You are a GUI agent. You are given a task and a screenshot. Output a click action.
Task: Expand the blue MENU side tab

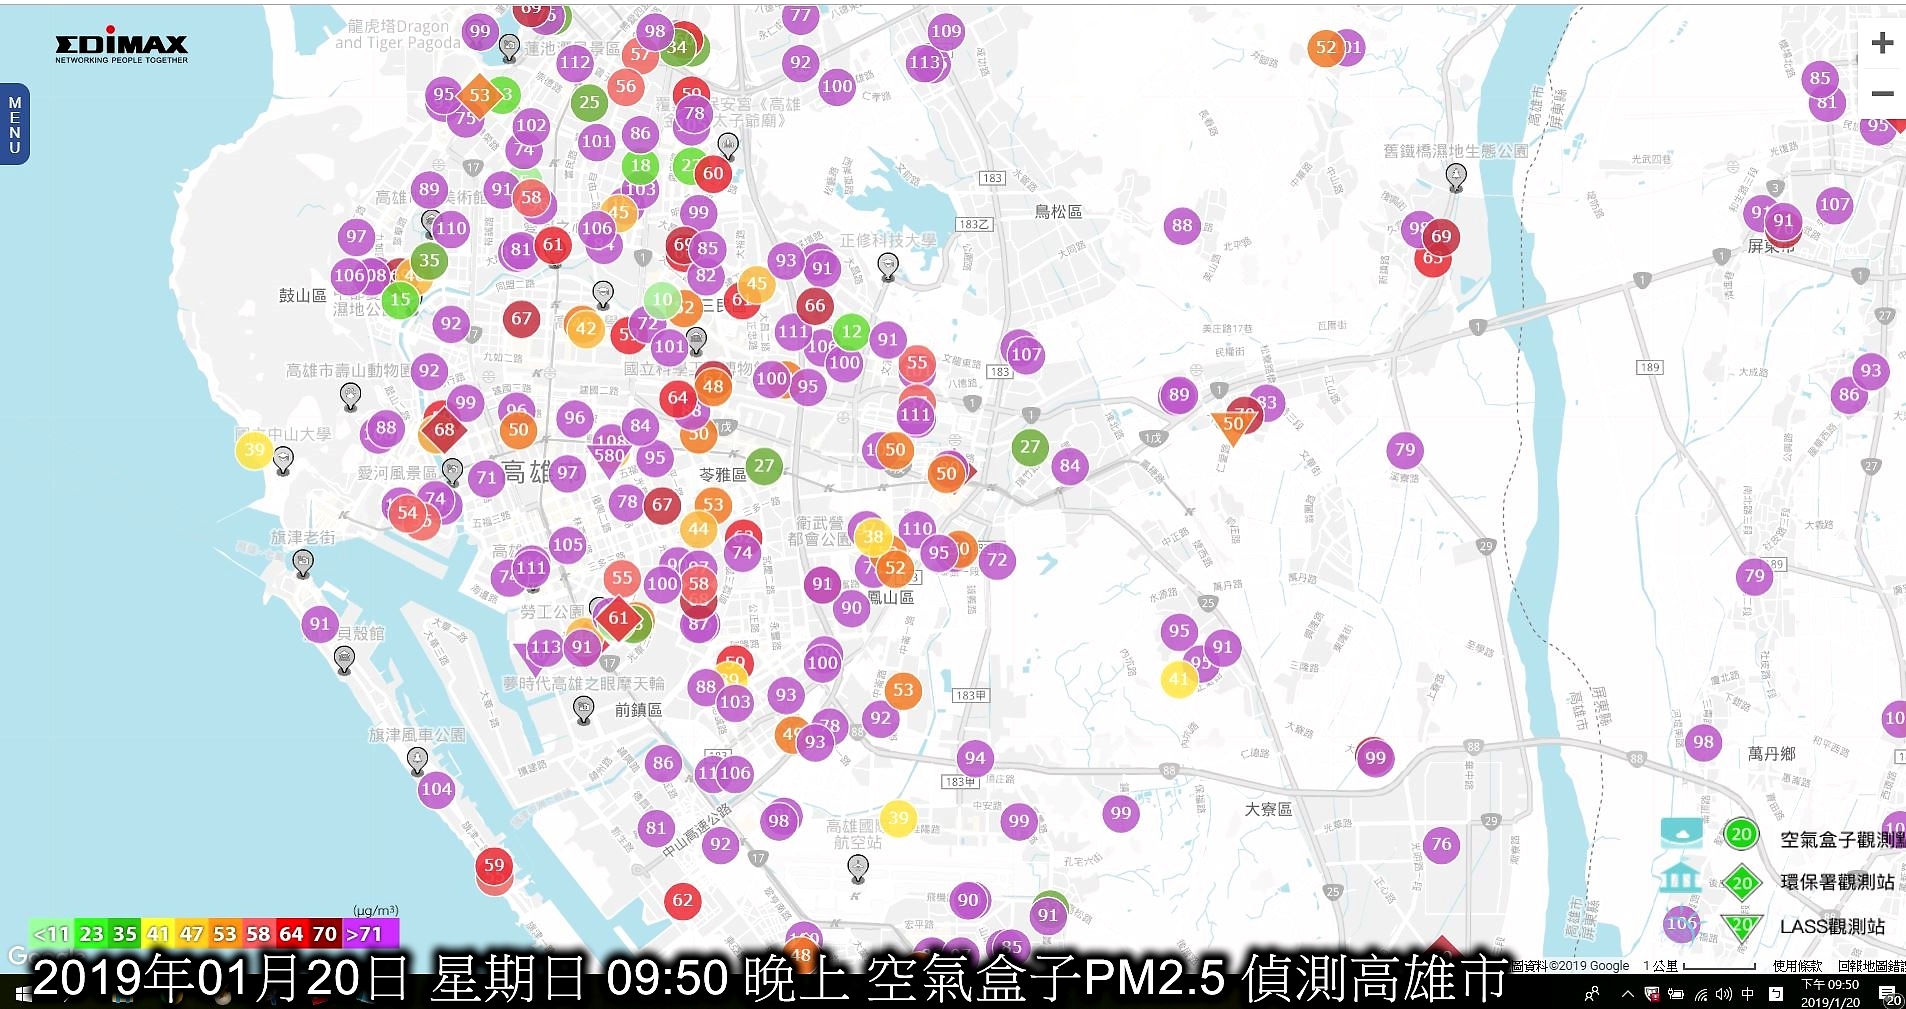coord(14,124)
